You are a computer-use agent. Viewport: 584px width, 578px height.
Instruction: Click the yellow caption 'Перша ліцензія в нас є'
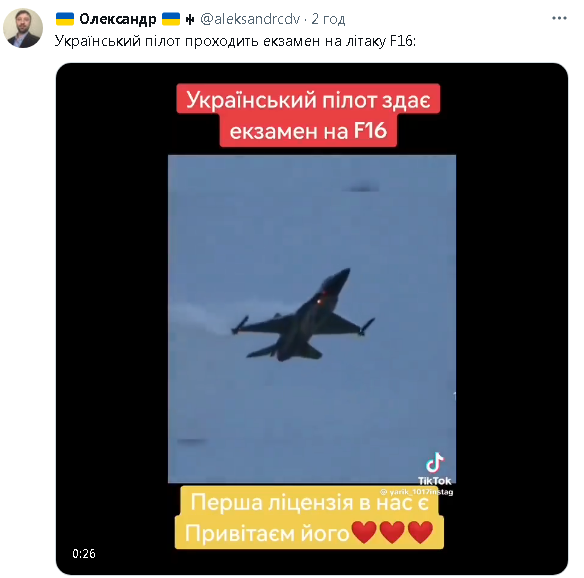tap(309, 502)
